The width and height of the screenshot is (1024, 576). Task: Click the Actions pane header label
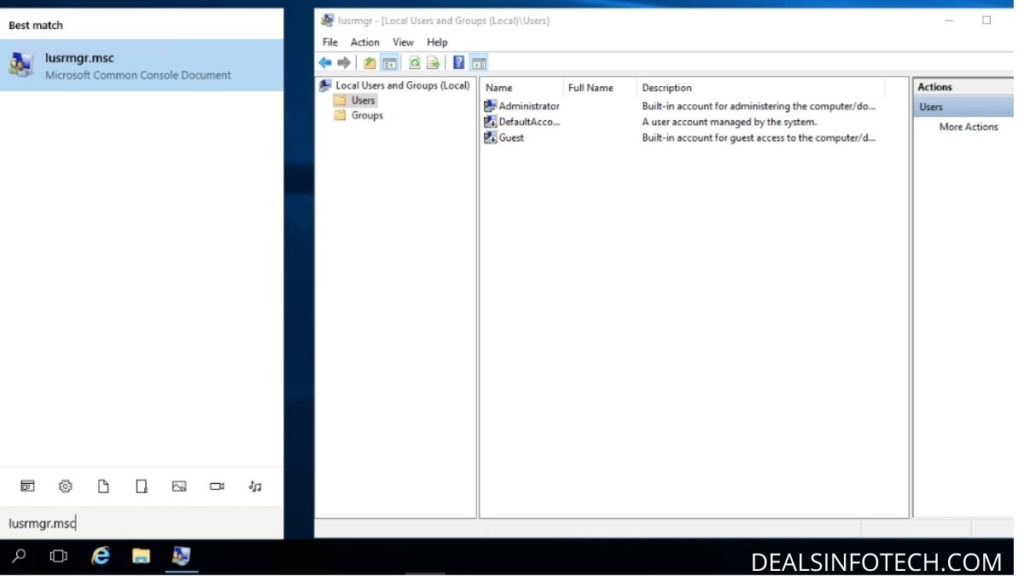[x=935, y=87]
